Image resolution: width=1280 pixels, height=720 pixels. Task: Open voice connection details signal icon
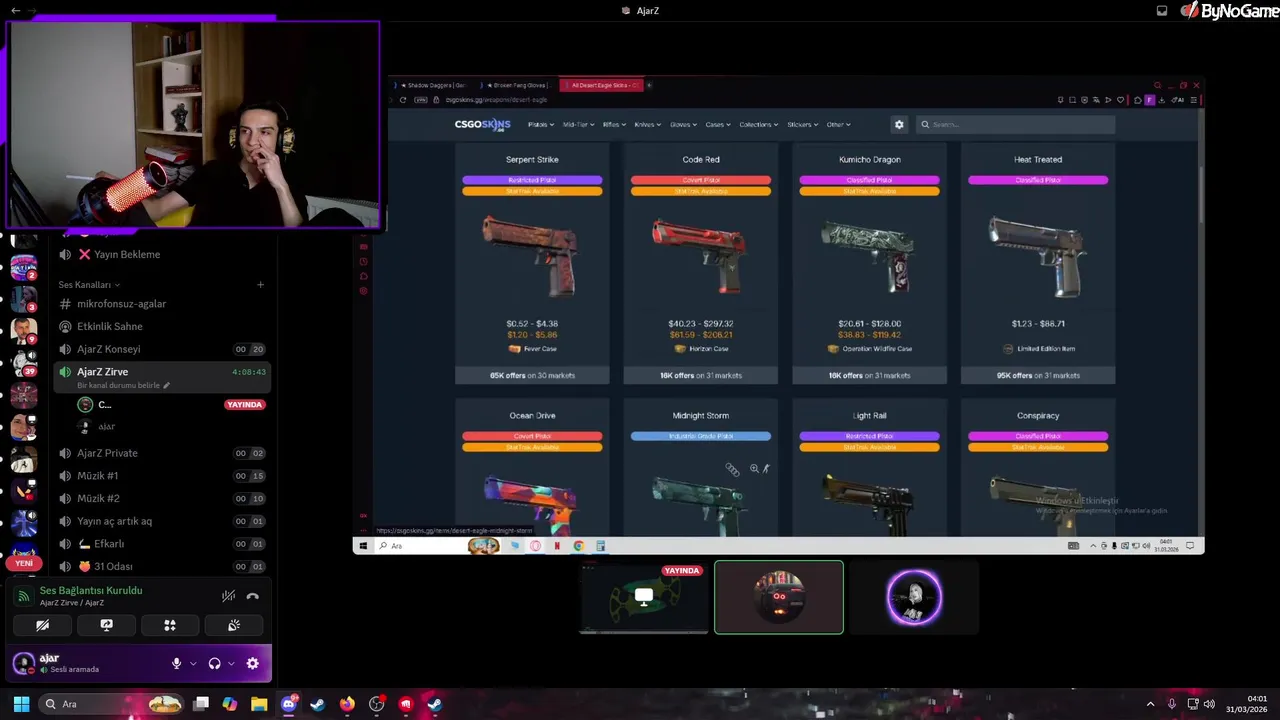[24, 596]
